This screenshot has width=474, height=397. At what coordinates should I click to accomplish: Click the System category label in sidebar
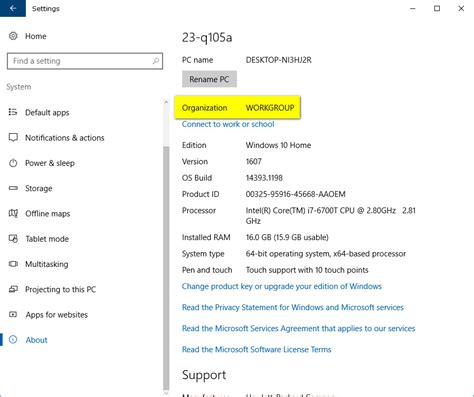click(19, 87)
